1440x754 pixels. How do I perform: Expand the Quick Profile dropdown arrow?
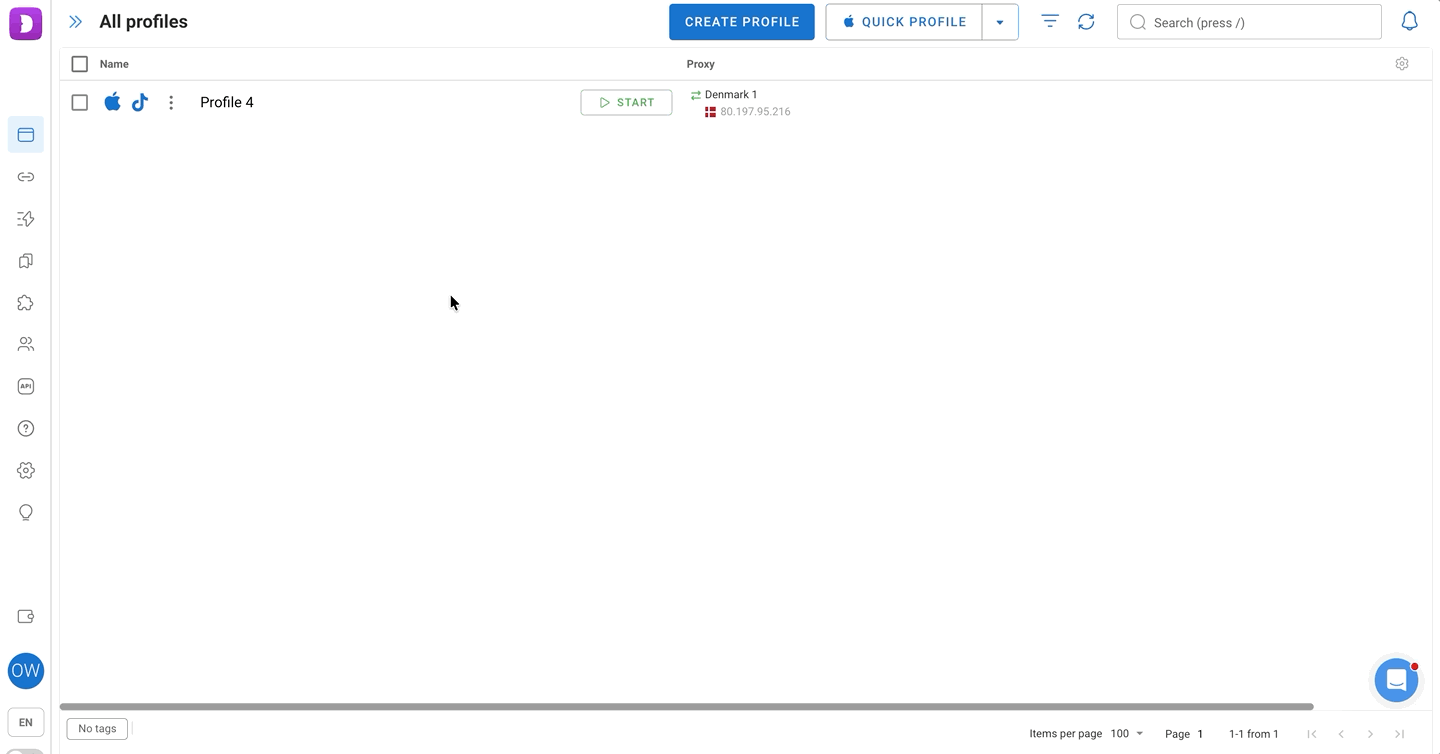[x=1000, y=22]
